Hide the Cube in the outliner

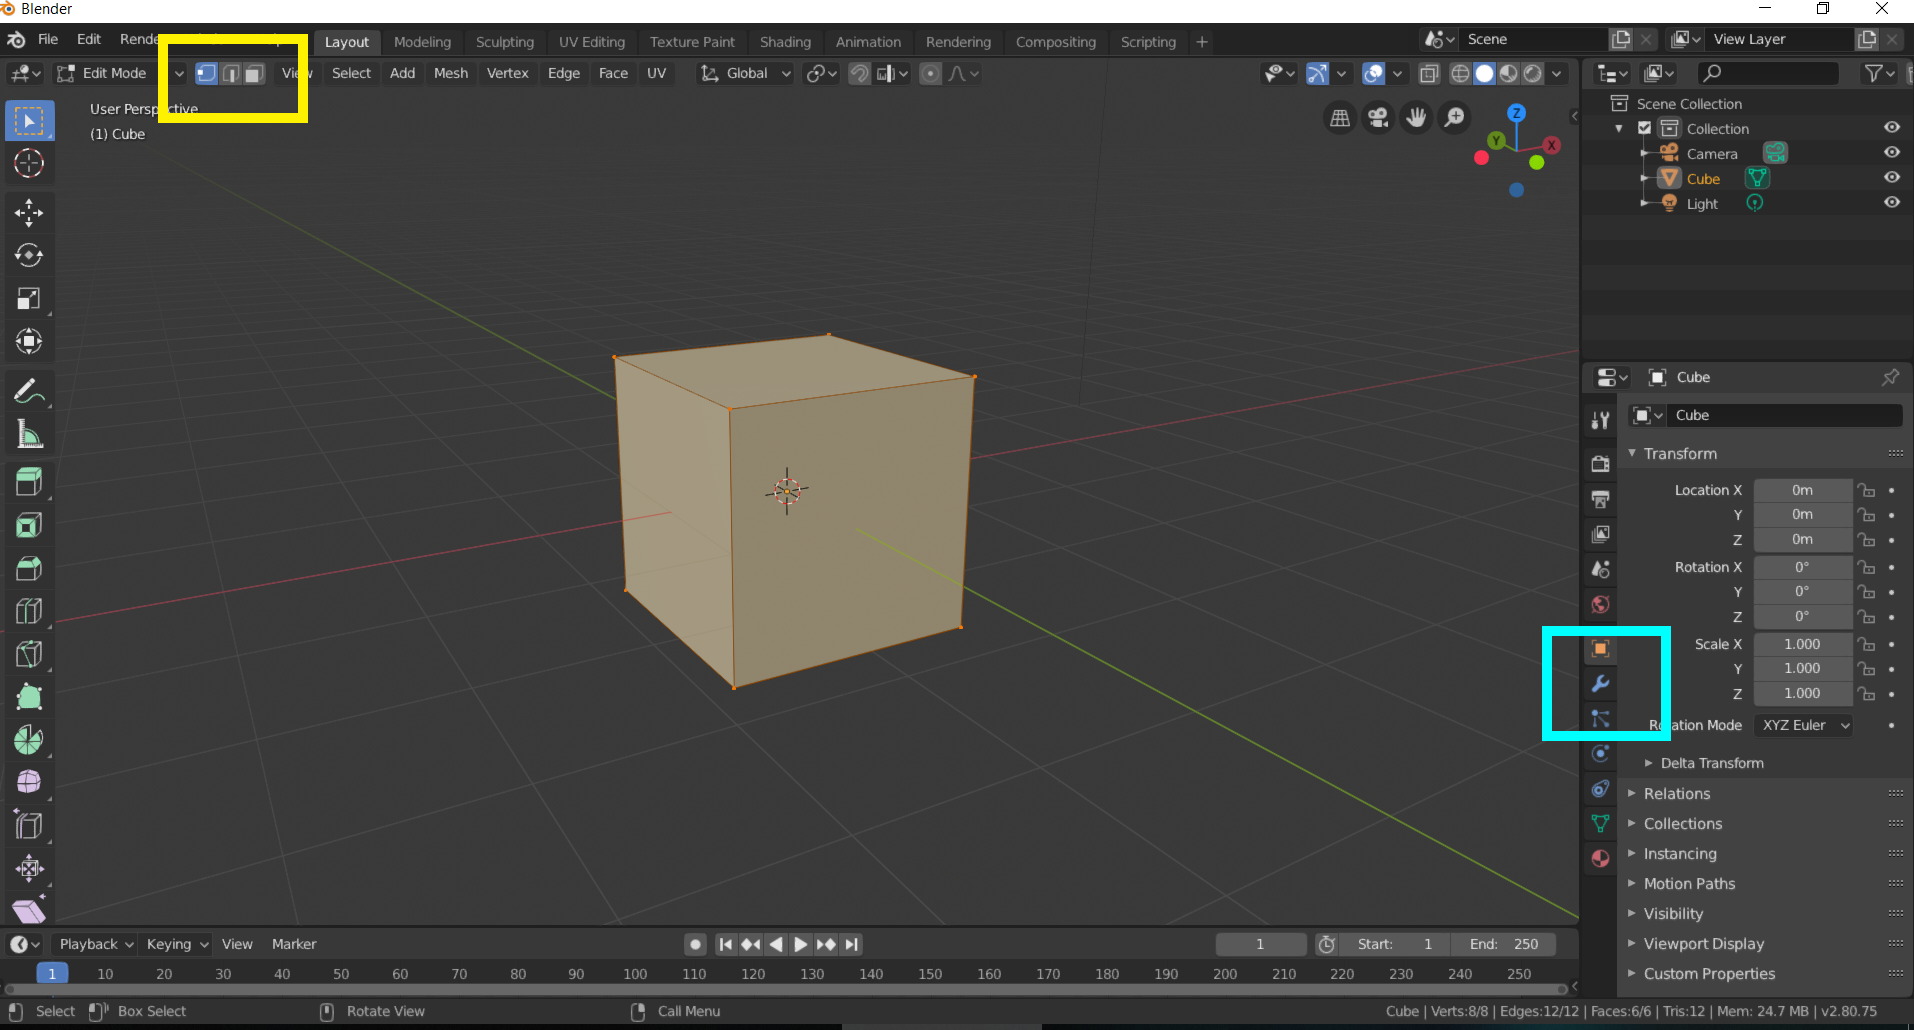[1891, 178]
